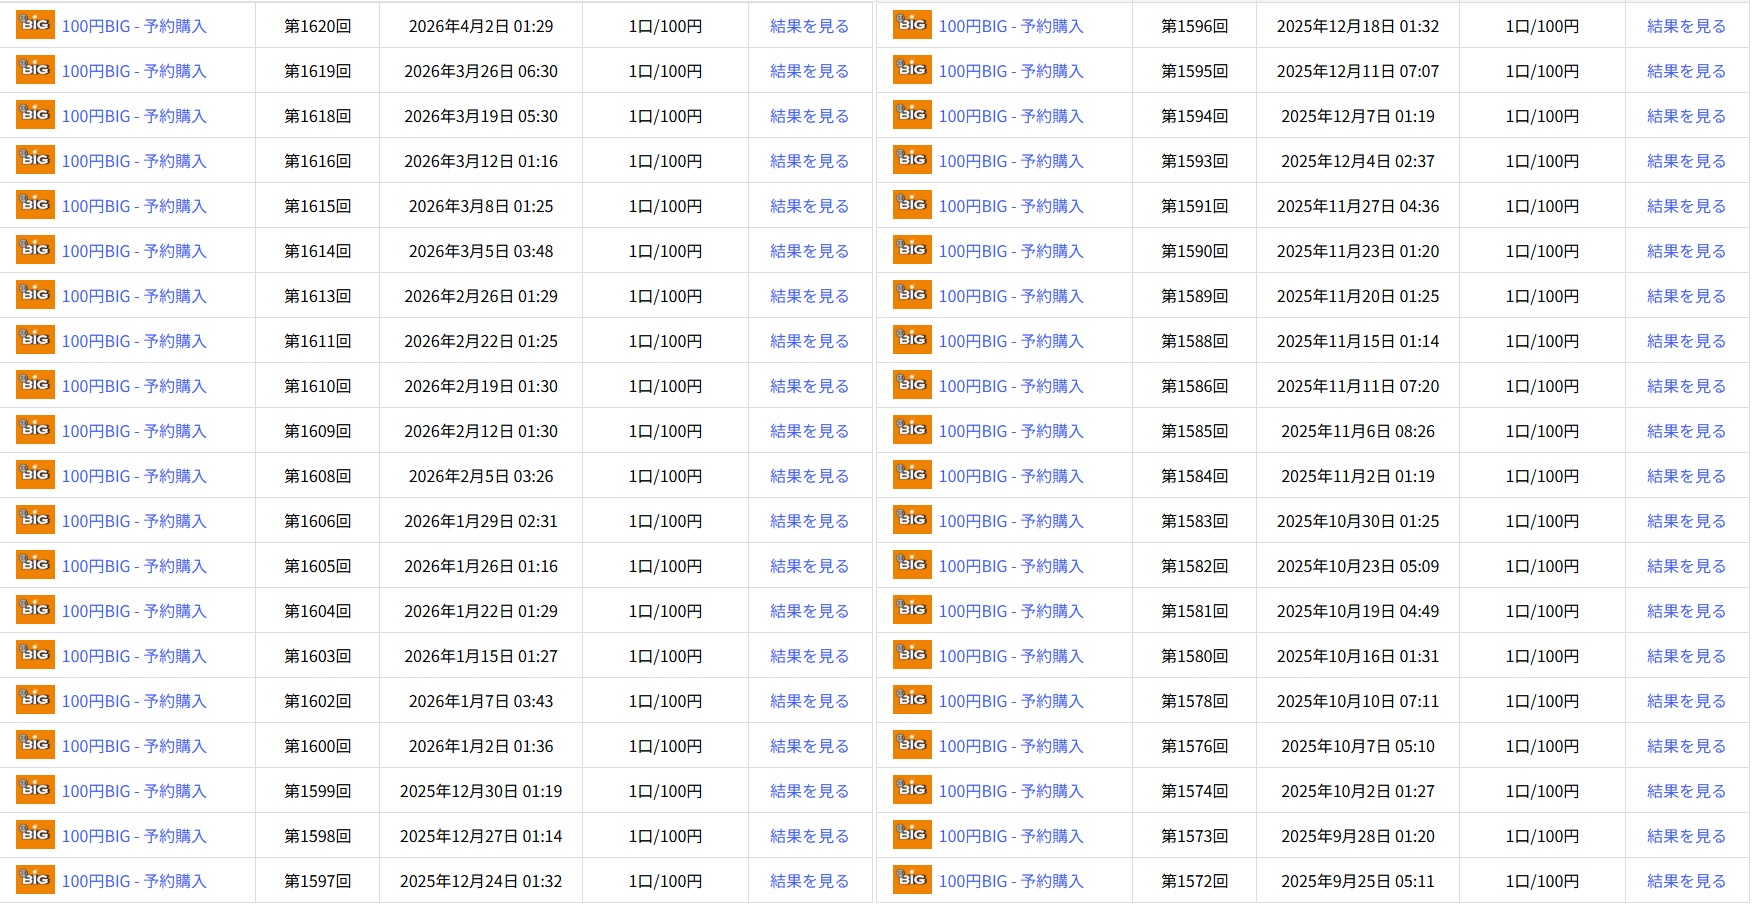Click the BIG icon in row 第1593回

coord(912,160)
